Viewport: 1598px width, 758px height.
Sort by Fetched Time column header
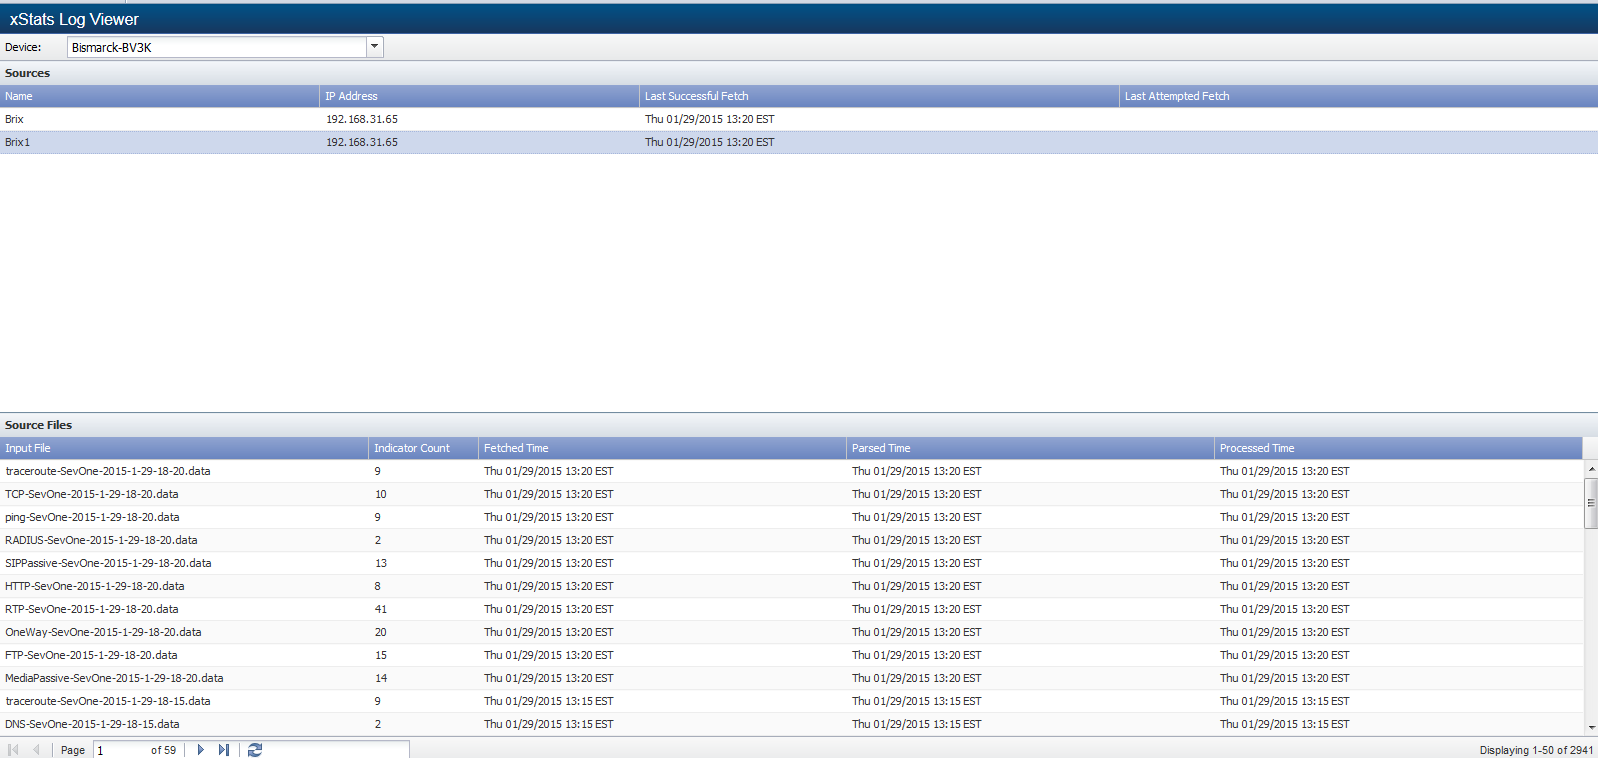663,448
